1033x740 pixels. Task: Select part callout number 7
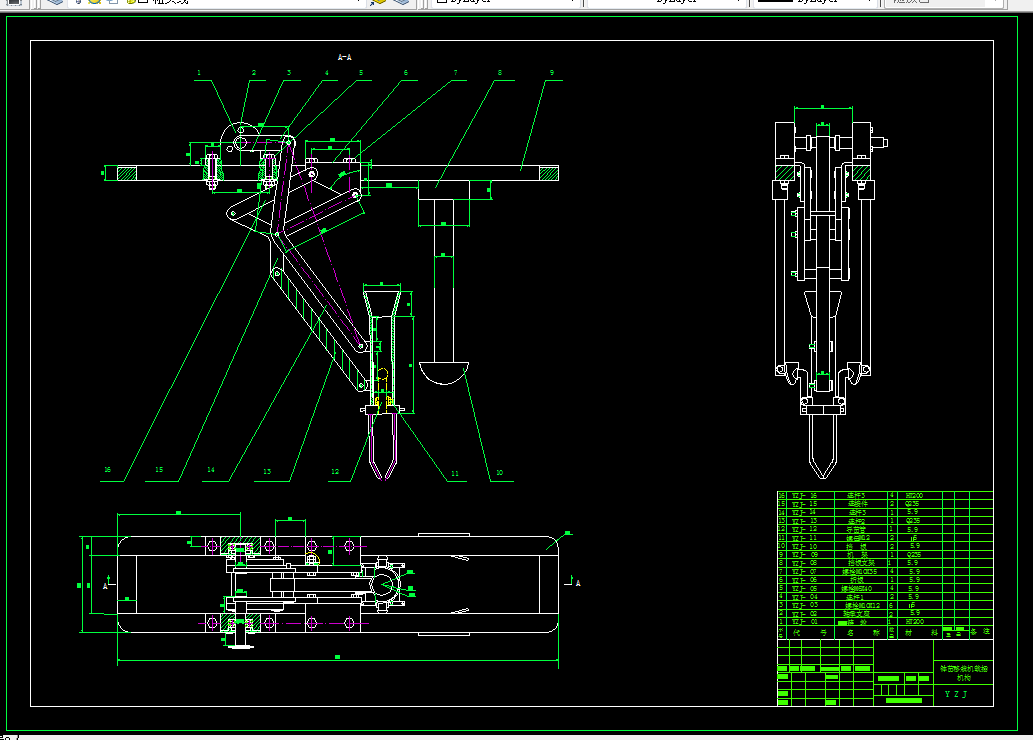[455, 73]
